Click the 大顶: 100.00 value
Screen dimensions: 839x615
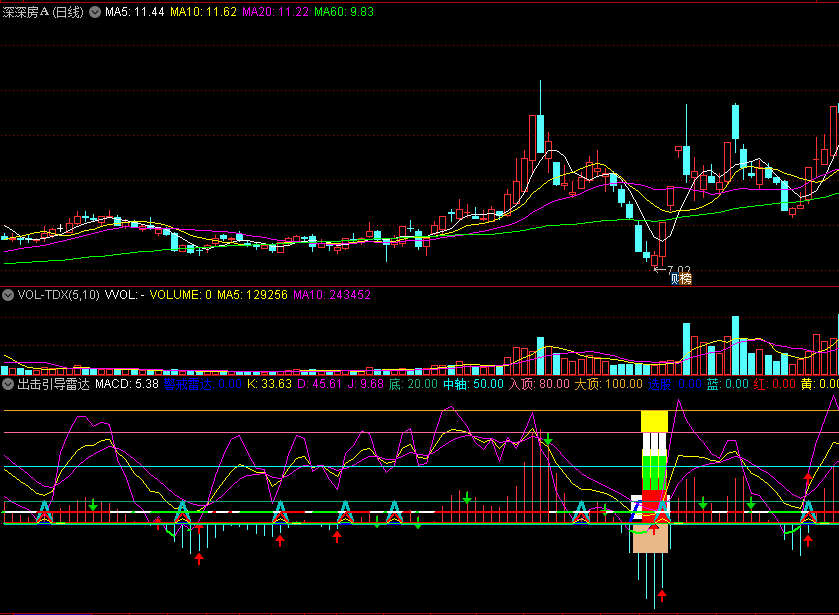[608, 384]
